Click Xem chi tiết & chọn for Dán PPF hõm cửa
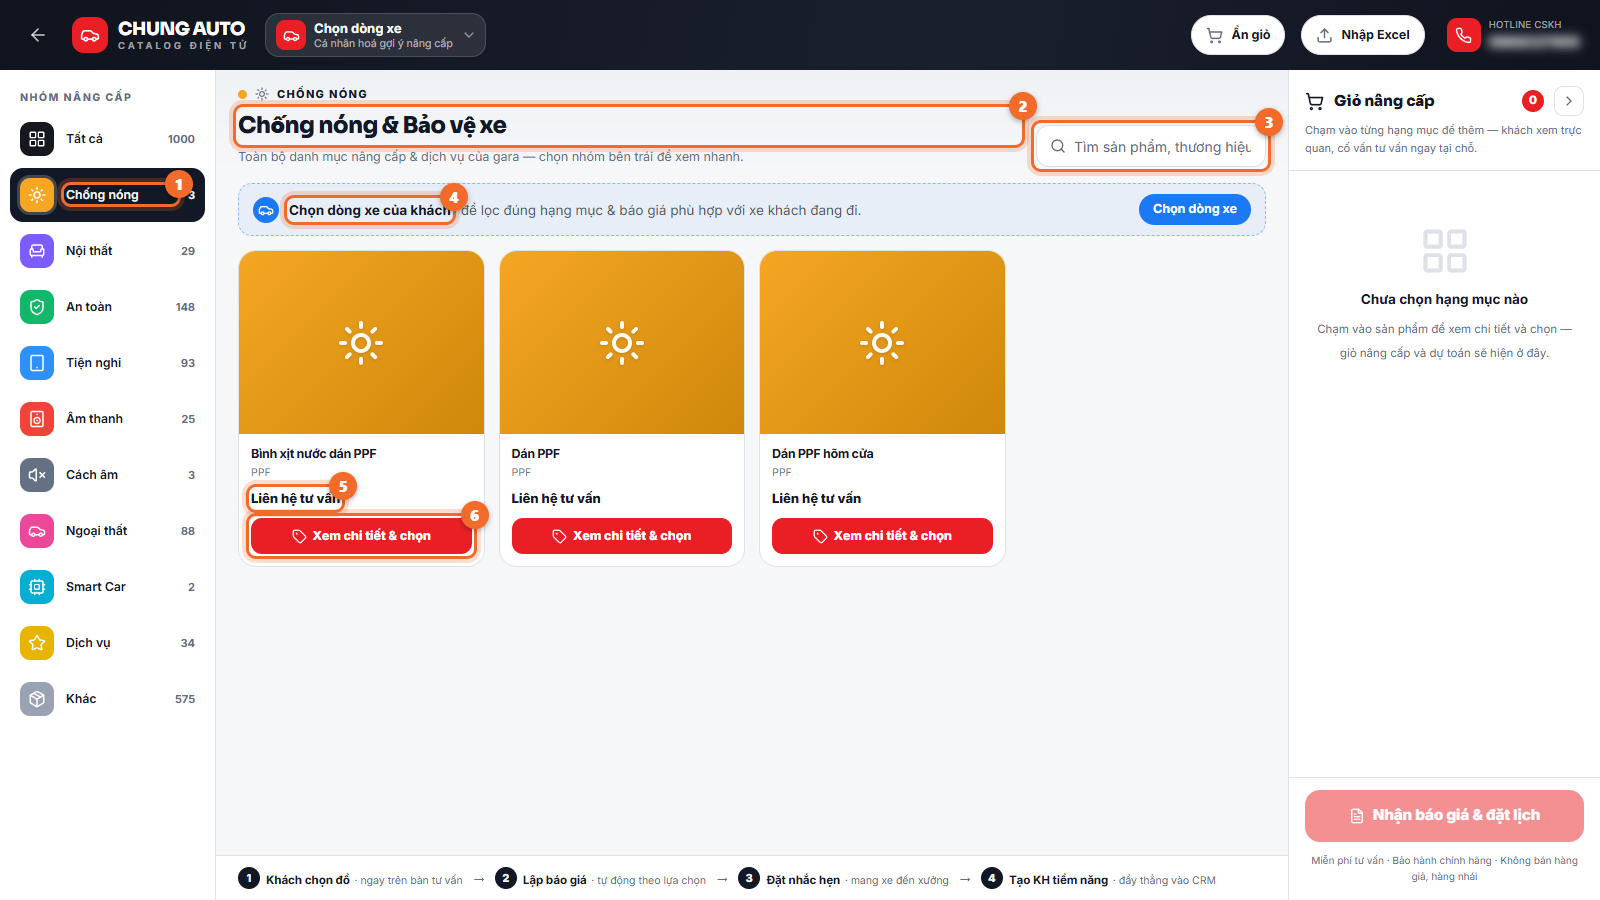 pos(882,536)
